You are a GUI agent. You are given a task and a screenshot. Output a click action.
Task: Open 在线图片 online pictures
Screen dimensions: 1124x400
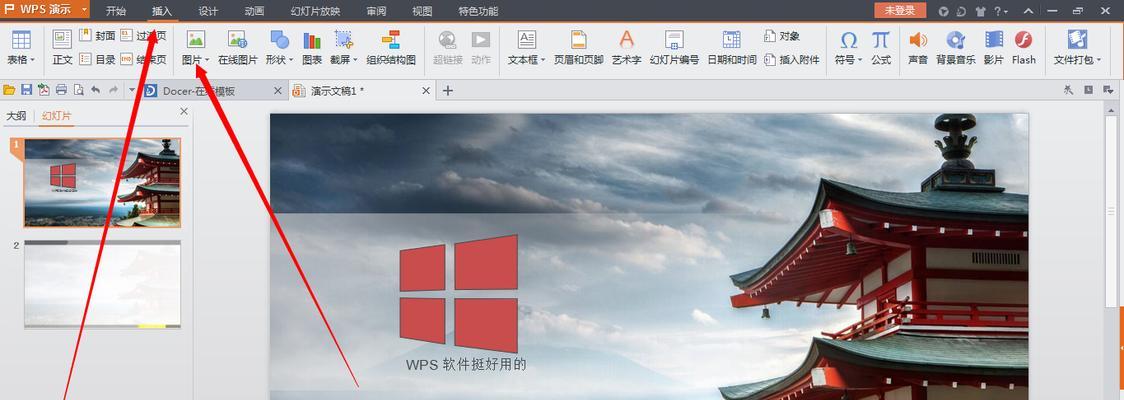click(x=237, y=48)
